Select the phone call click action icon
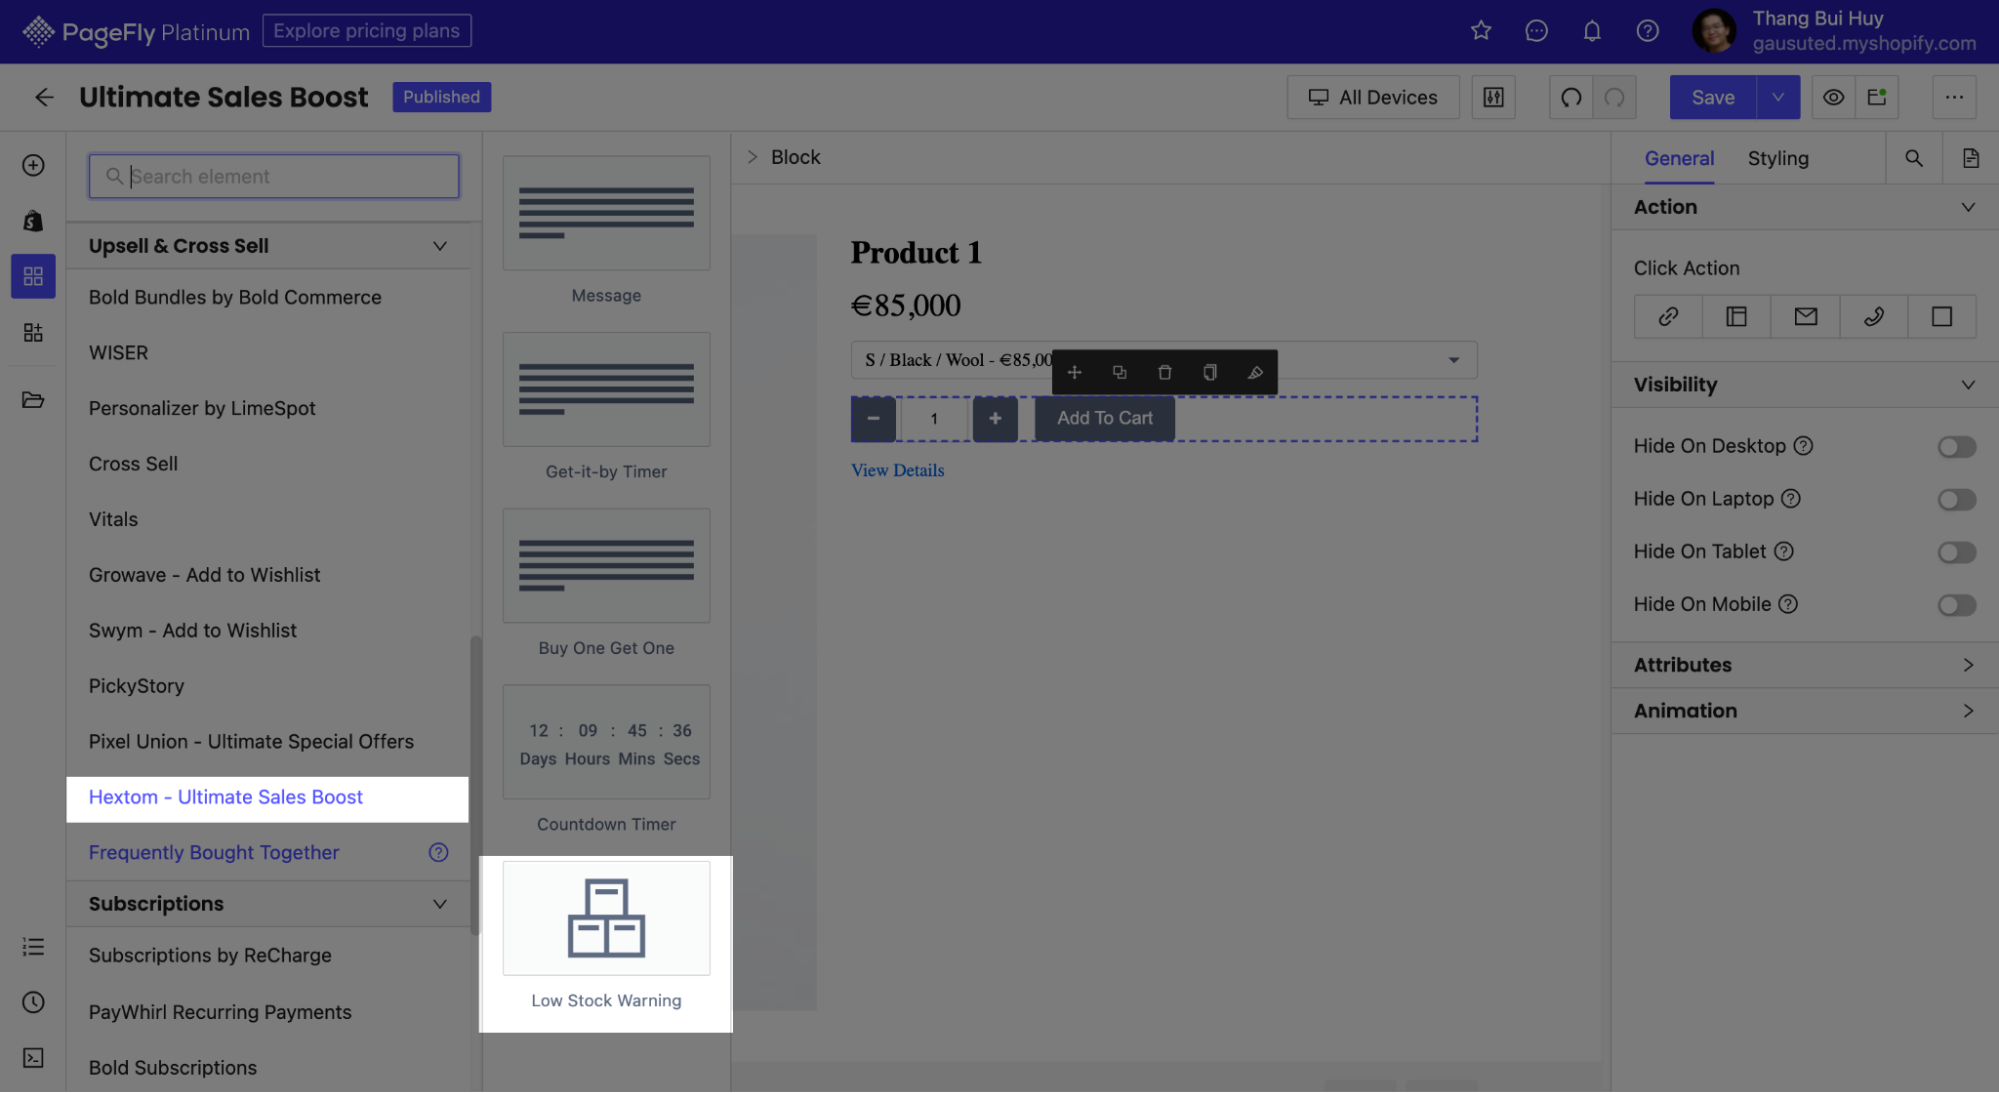1999x1093 pixels. coord(1873,317)
